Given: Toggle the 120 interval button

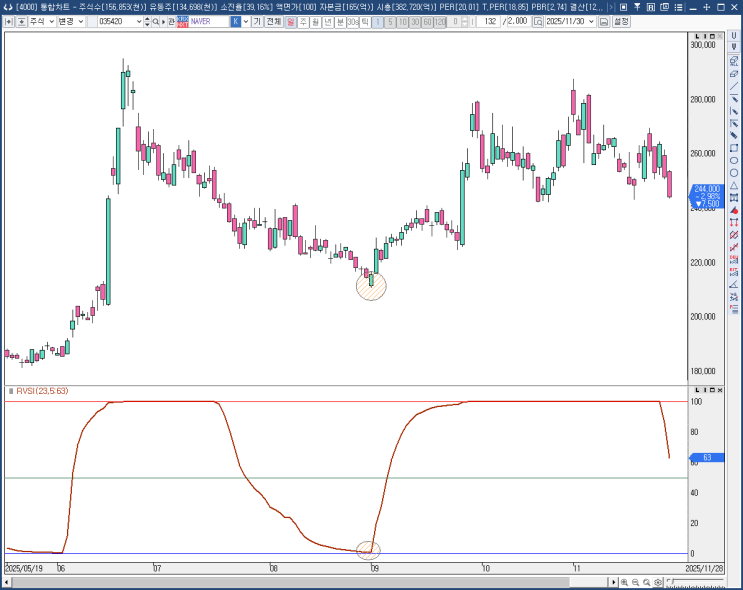Looking at the screenshot, I should (440, 22).
